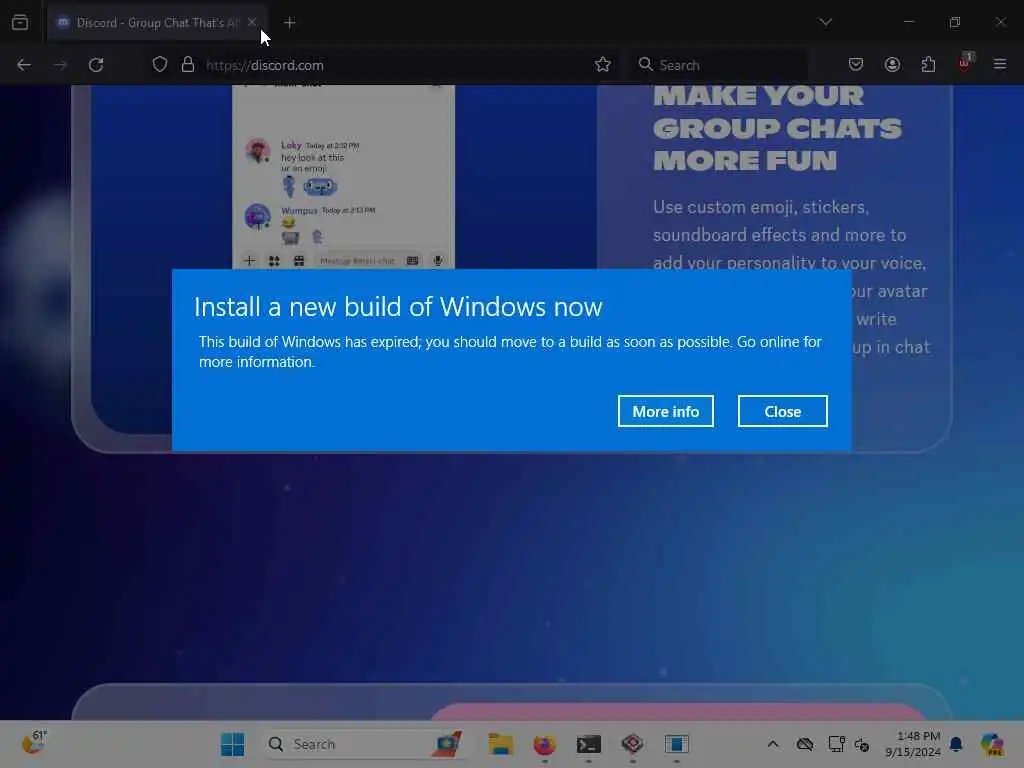Screen dimensions: 1024x768
Task: Click the microphone icon in the chat mockup
Action: [x=438, y=261]
